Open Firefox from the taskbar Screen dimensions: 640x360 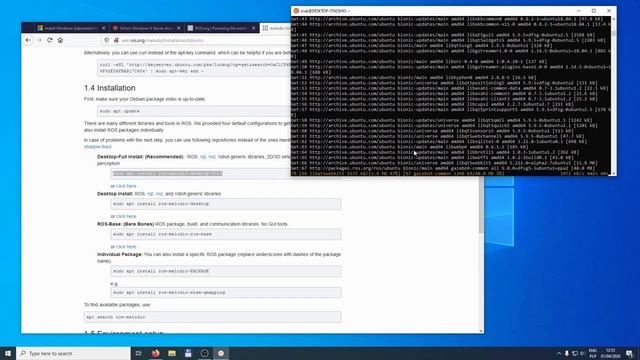156,353
